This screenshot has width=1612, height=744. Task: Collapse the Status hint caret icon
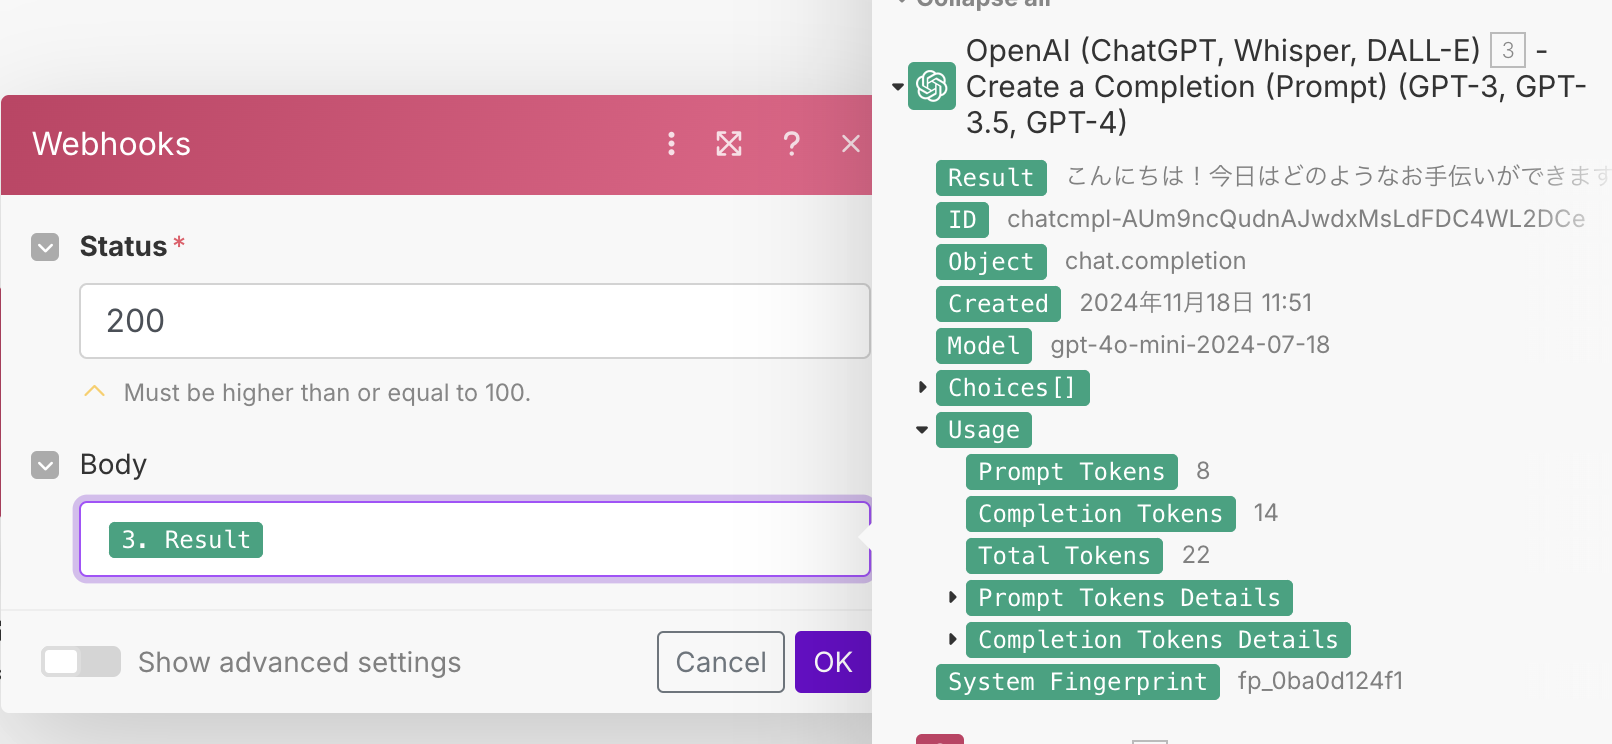click(95, 392)
